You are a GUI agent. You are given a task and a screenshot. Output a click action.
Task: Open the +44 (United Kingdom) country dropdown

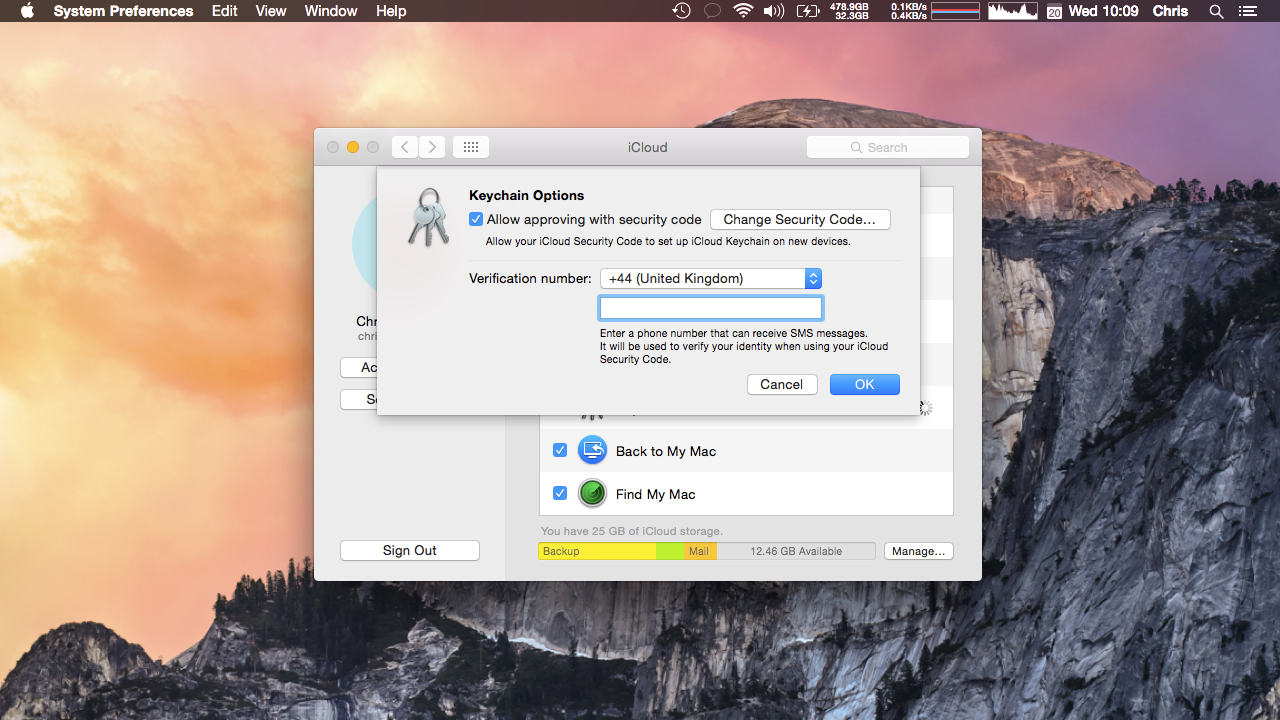tap(711, 279)
